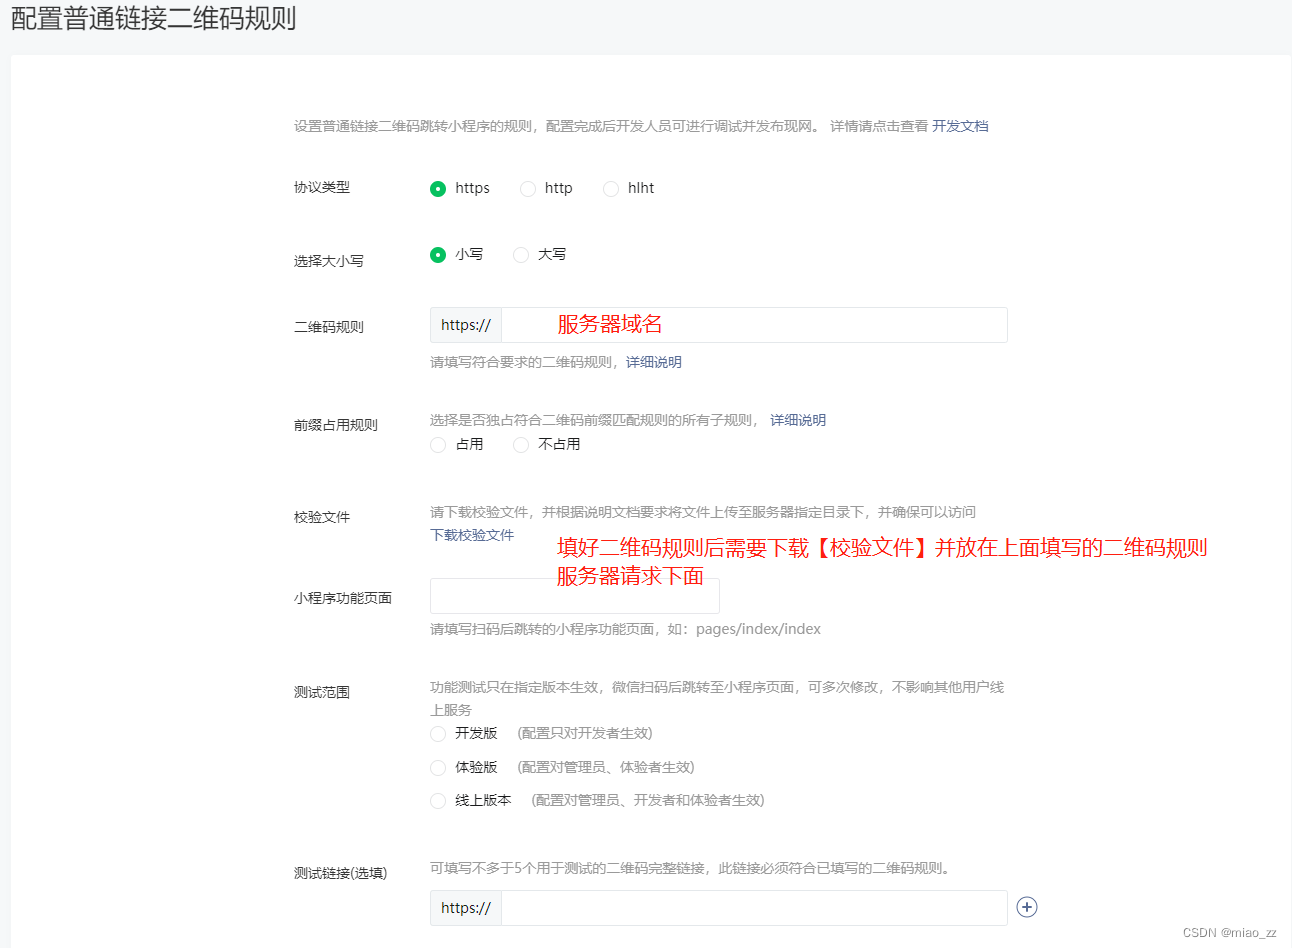The height and width of the screenshot is (948, 1292).
Task: Click 下载校验文件 link
Action: coord(472,535)
